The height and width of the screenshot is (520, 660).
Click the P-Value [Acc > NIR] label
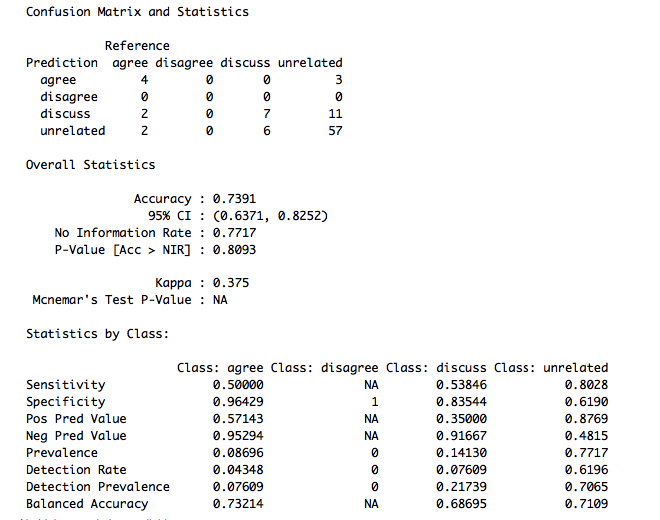click(122, 250)
